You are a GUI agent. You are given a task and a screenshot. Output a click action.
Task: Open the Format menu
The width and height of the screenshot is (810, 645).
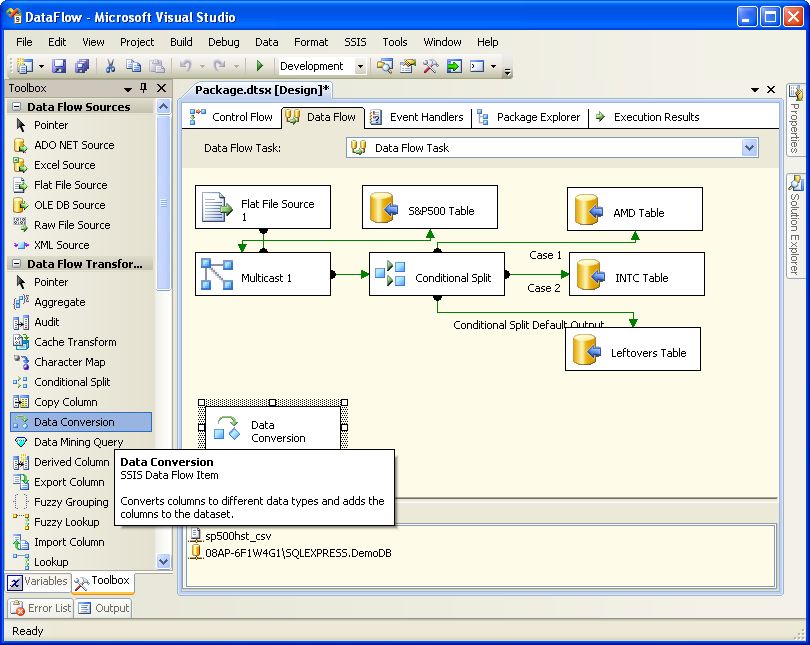pos(311,42)
